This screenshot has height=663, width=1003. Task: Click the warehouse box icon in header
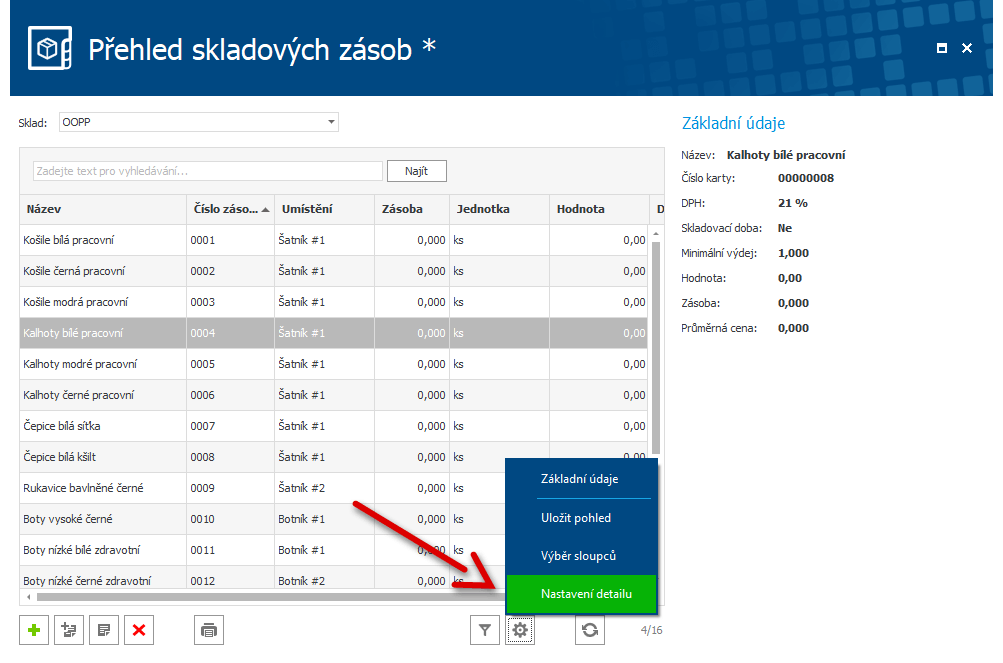(50, 48)
